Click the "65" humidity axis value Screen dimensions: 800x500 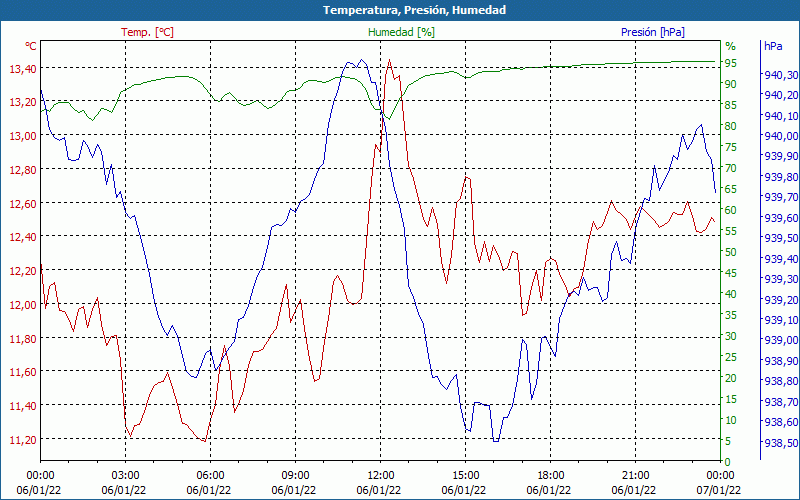(x=731, y=189)
